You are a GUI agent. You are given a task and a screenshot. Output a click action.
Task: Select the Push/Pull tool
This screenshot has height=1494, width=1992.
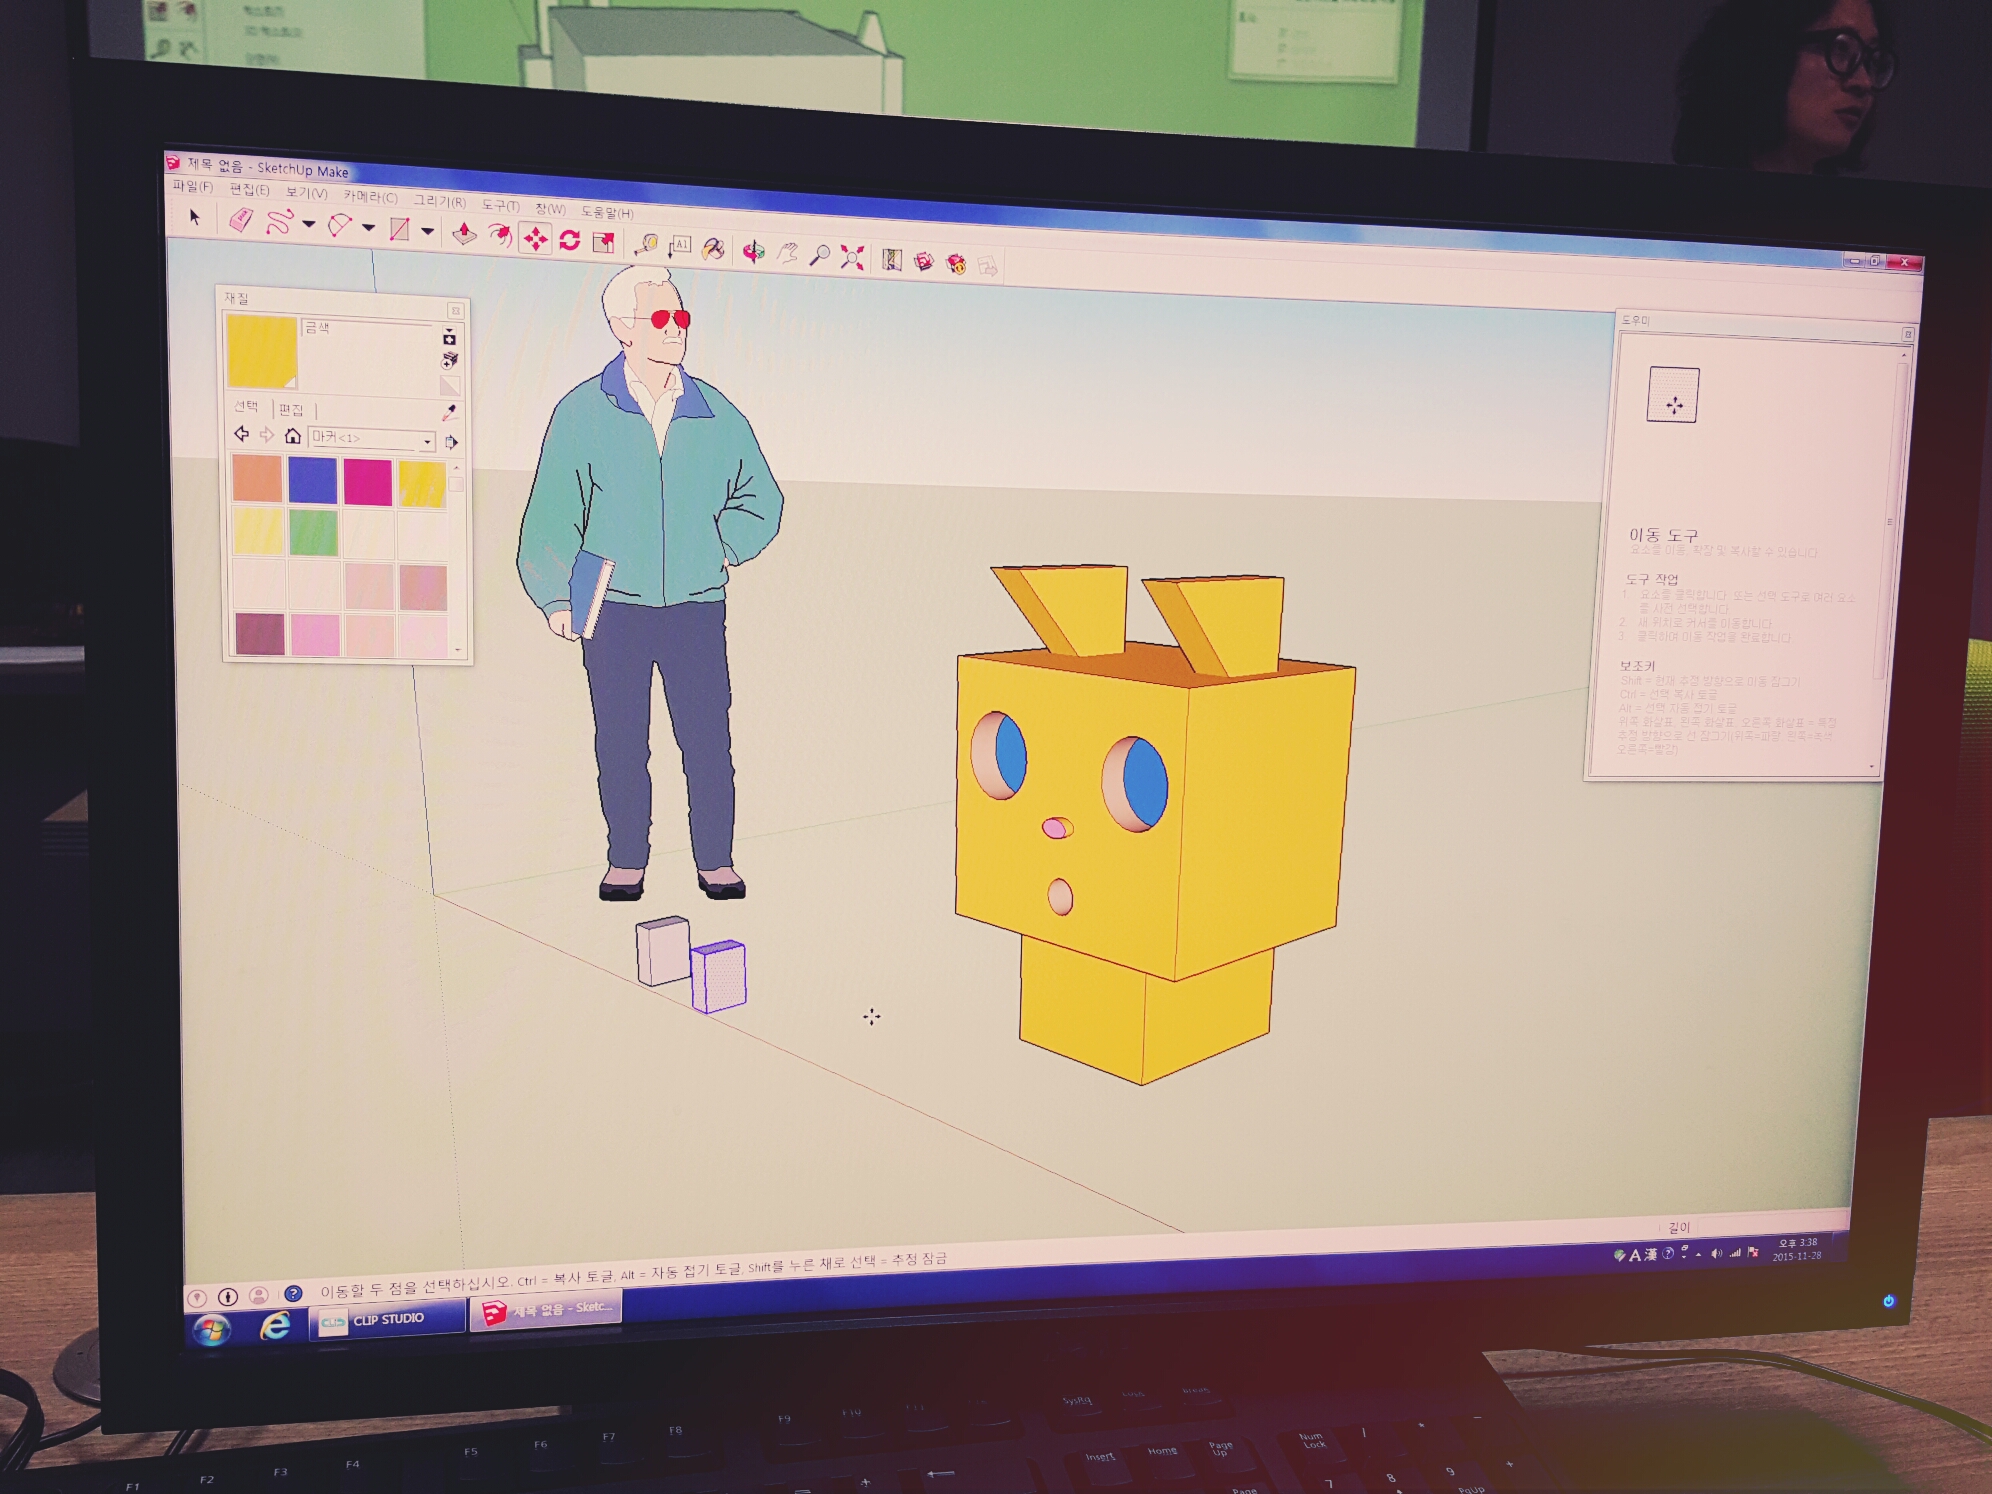(464, 234)
